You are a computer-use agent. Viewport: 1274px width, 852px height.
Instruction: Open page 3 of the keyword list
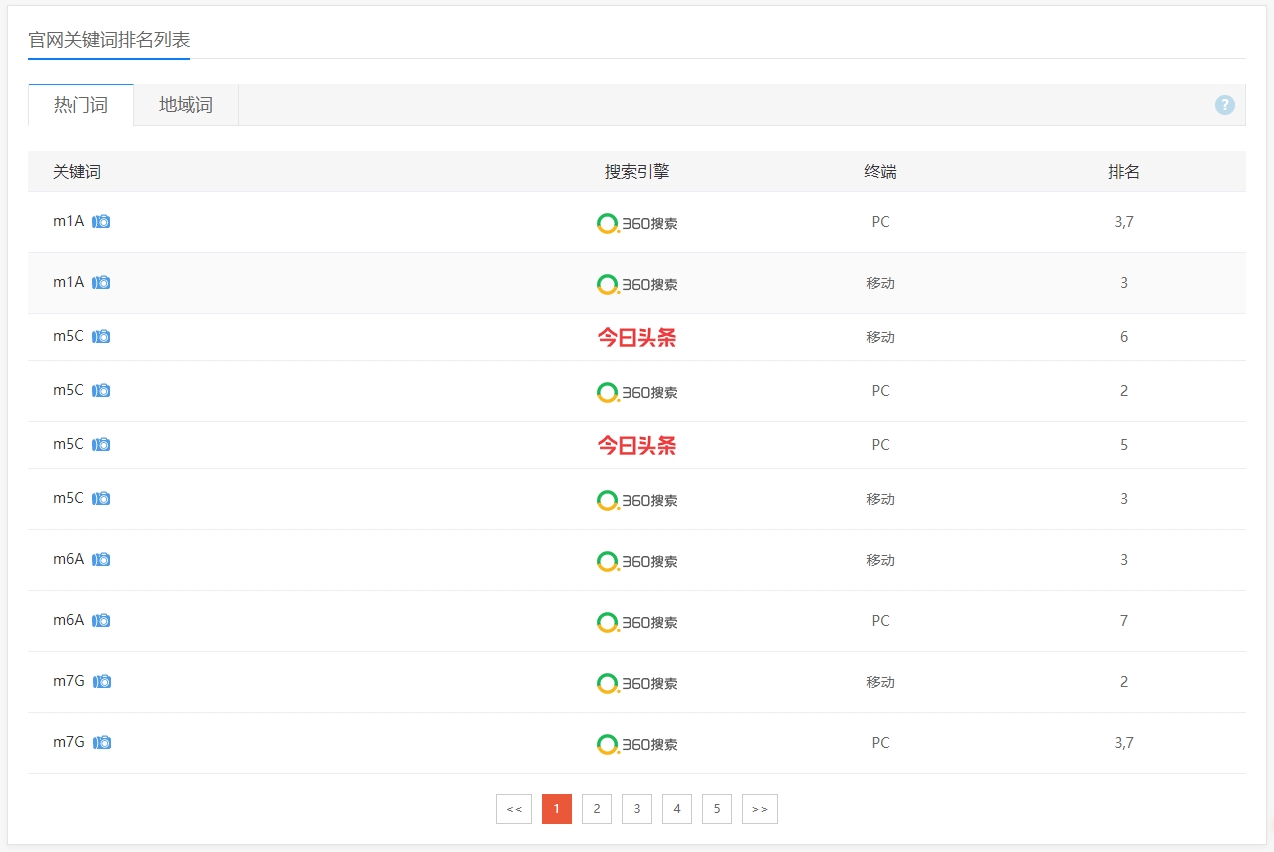637,809
